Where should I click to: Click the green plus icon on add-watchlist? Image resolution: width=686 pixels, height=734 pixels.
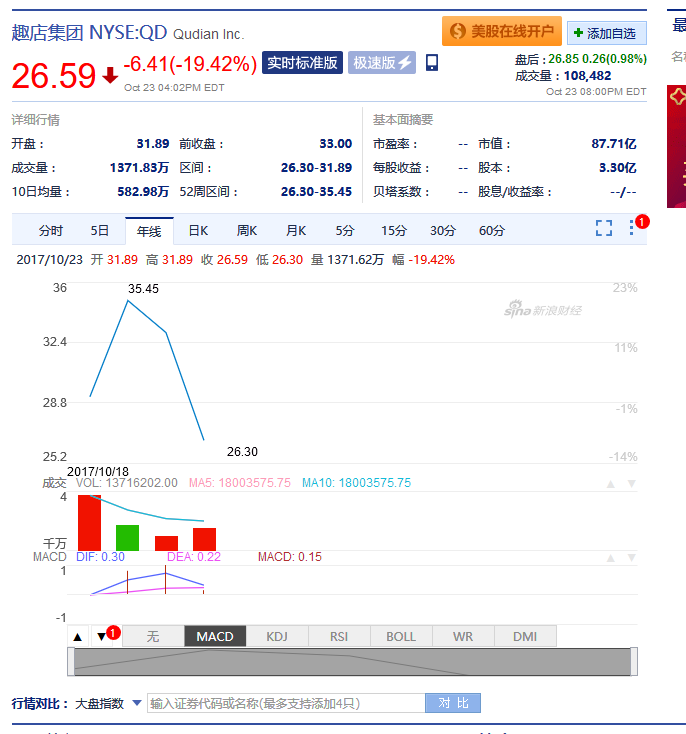click(578, 33)
